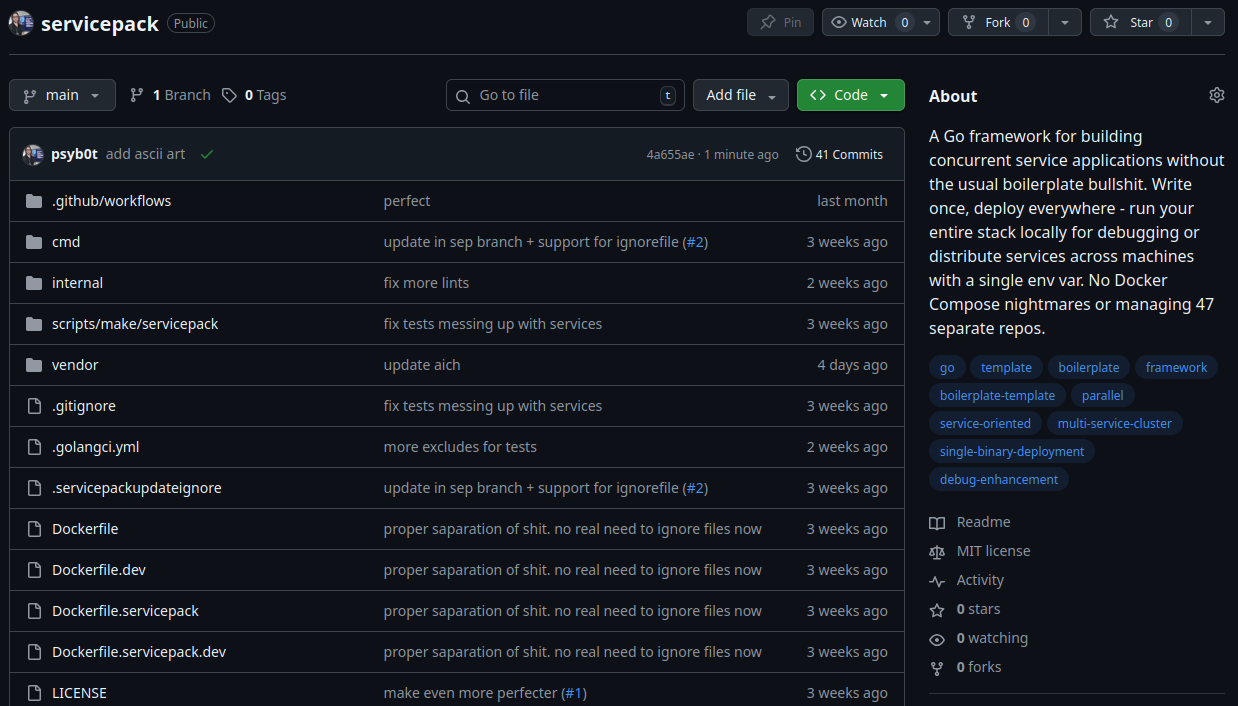The image size is (1238, 706).
Task: Click the green check on the latest commit
Action: click(x=206, y=154)
